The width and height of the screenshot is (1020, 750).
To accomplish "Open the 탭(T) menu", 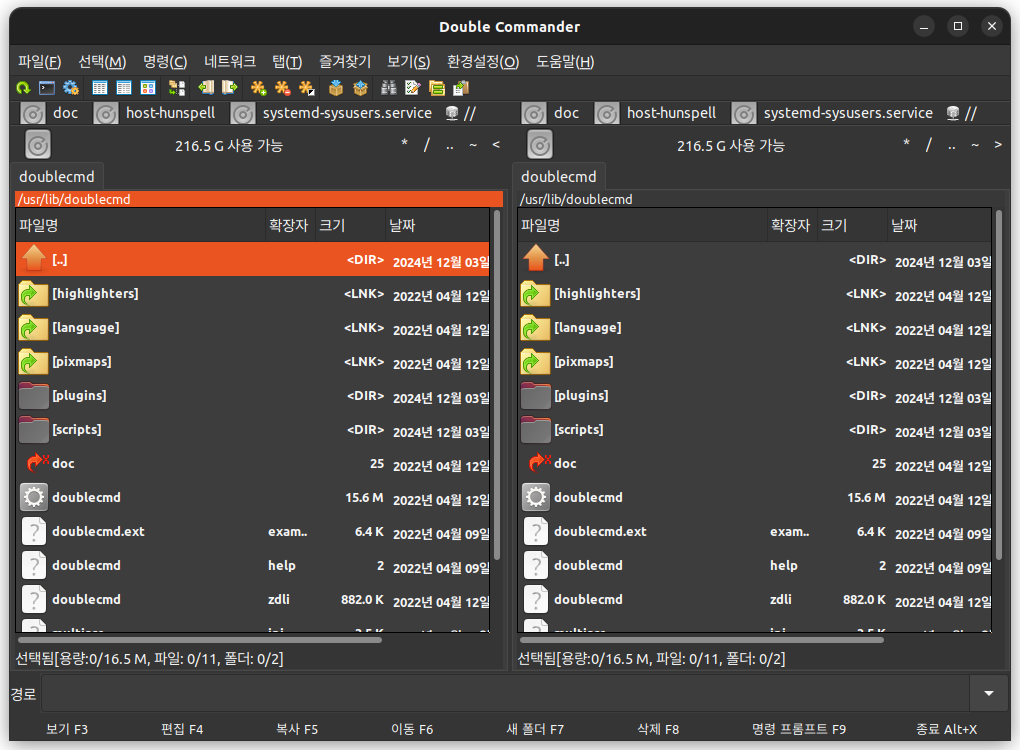I will click(287, 62).
